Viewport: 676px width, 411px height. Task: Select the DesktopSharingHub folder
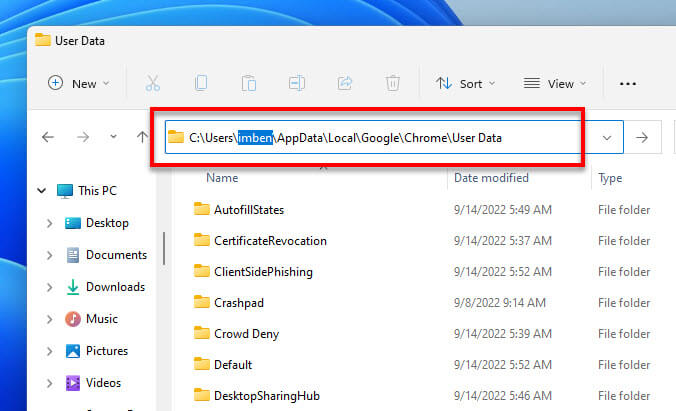click(x=267, y=396)
